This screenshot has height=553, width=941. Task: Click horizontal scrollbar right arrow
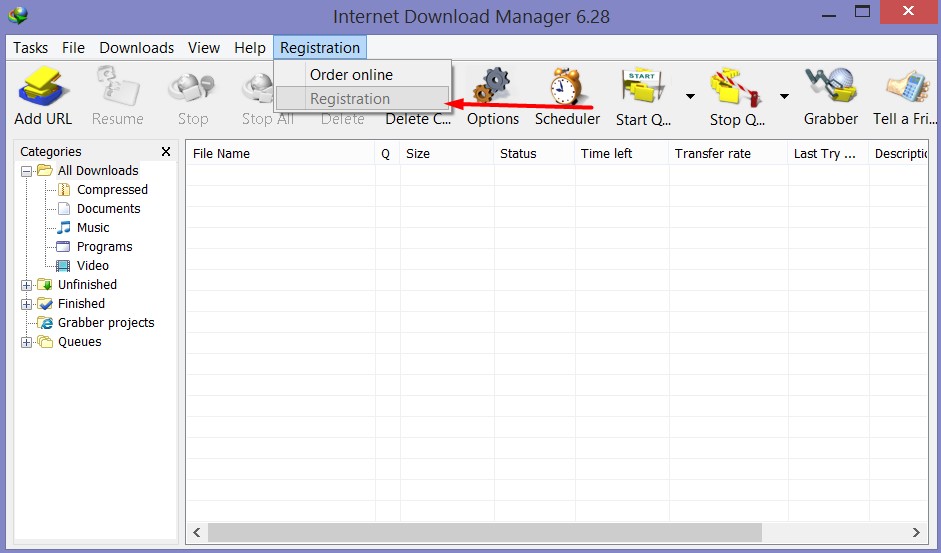(x=916, y=532)
